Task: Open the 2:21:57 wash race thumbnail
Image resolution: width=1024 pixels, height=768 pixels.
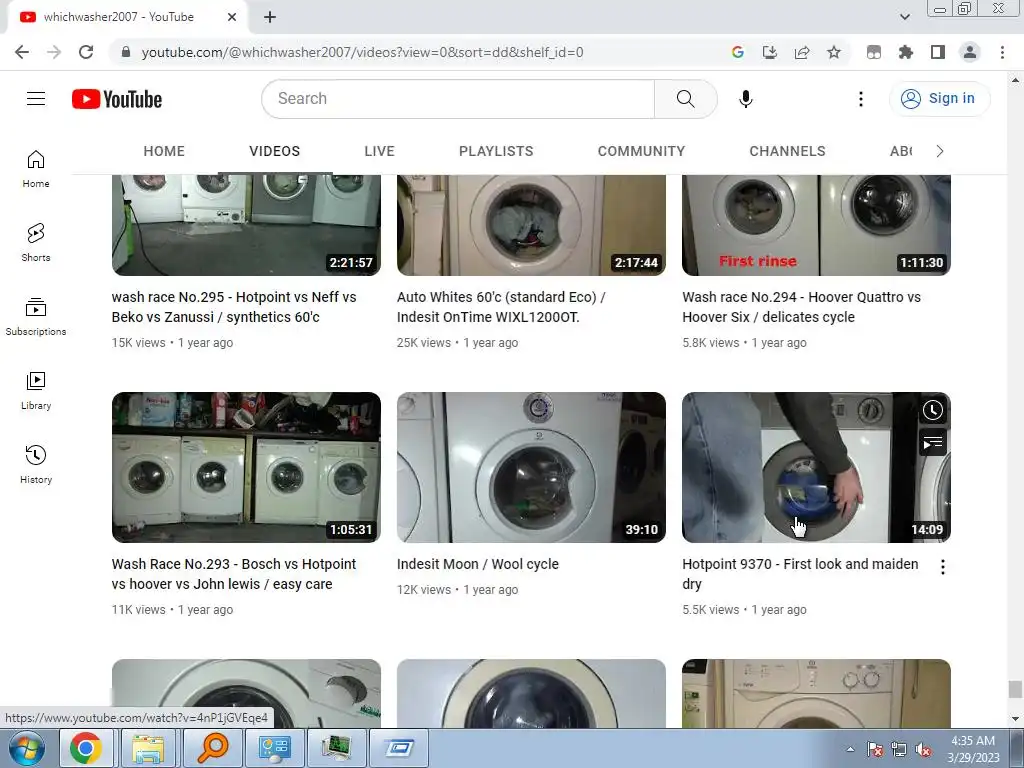Action: (x=246, y=225)
